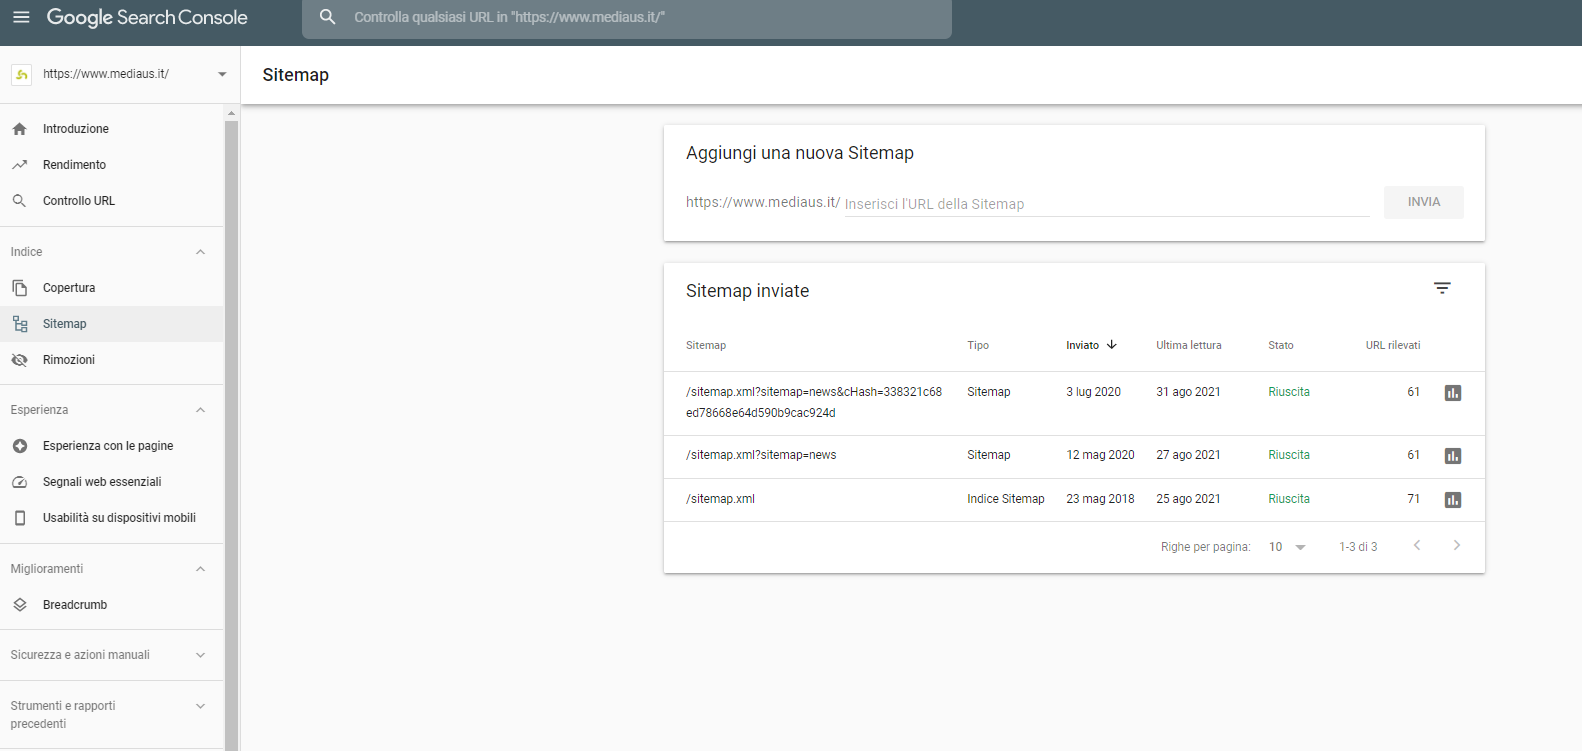Collapse the Miglioramenti section
The image size is (1582, 751).
200,569
